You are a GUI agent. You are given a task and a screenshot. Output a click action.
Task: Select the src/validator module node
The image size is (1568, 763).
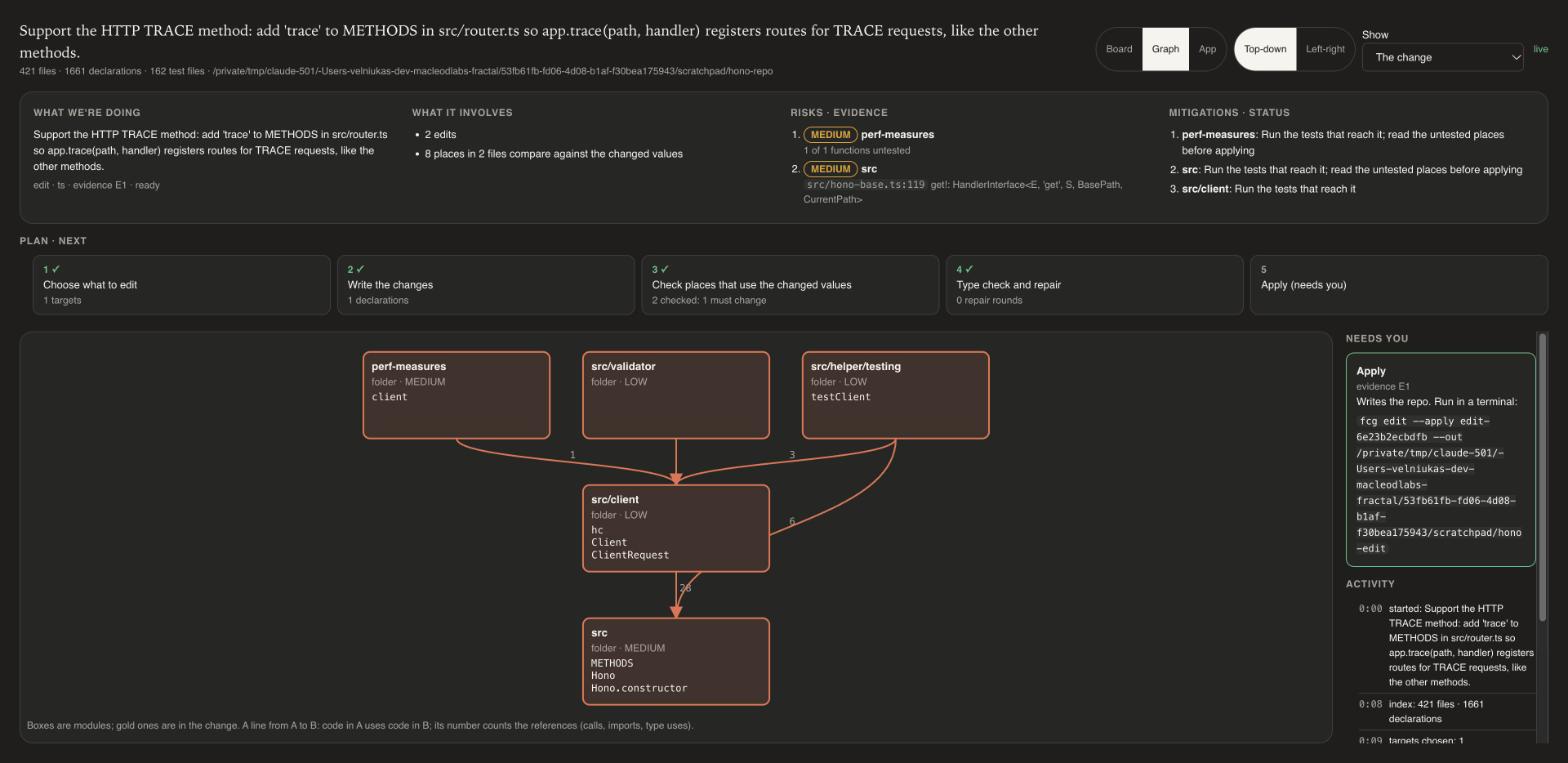pos(676,395)
